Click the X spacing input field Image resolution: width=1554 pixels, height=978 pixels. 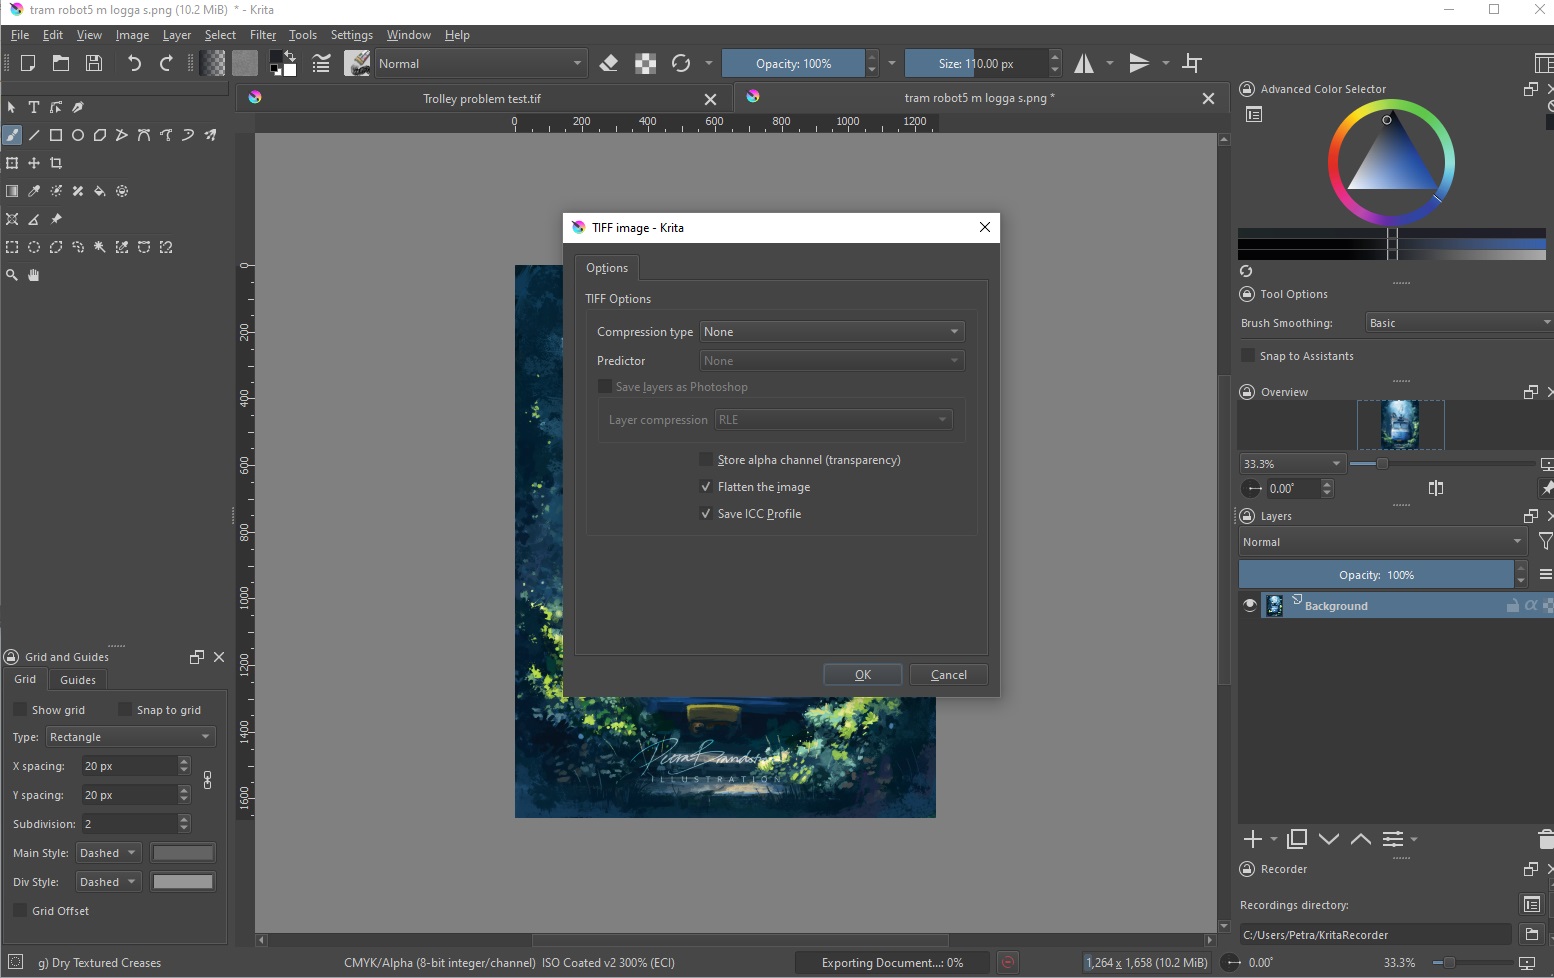pyautogui.click(x=128, y=766)
